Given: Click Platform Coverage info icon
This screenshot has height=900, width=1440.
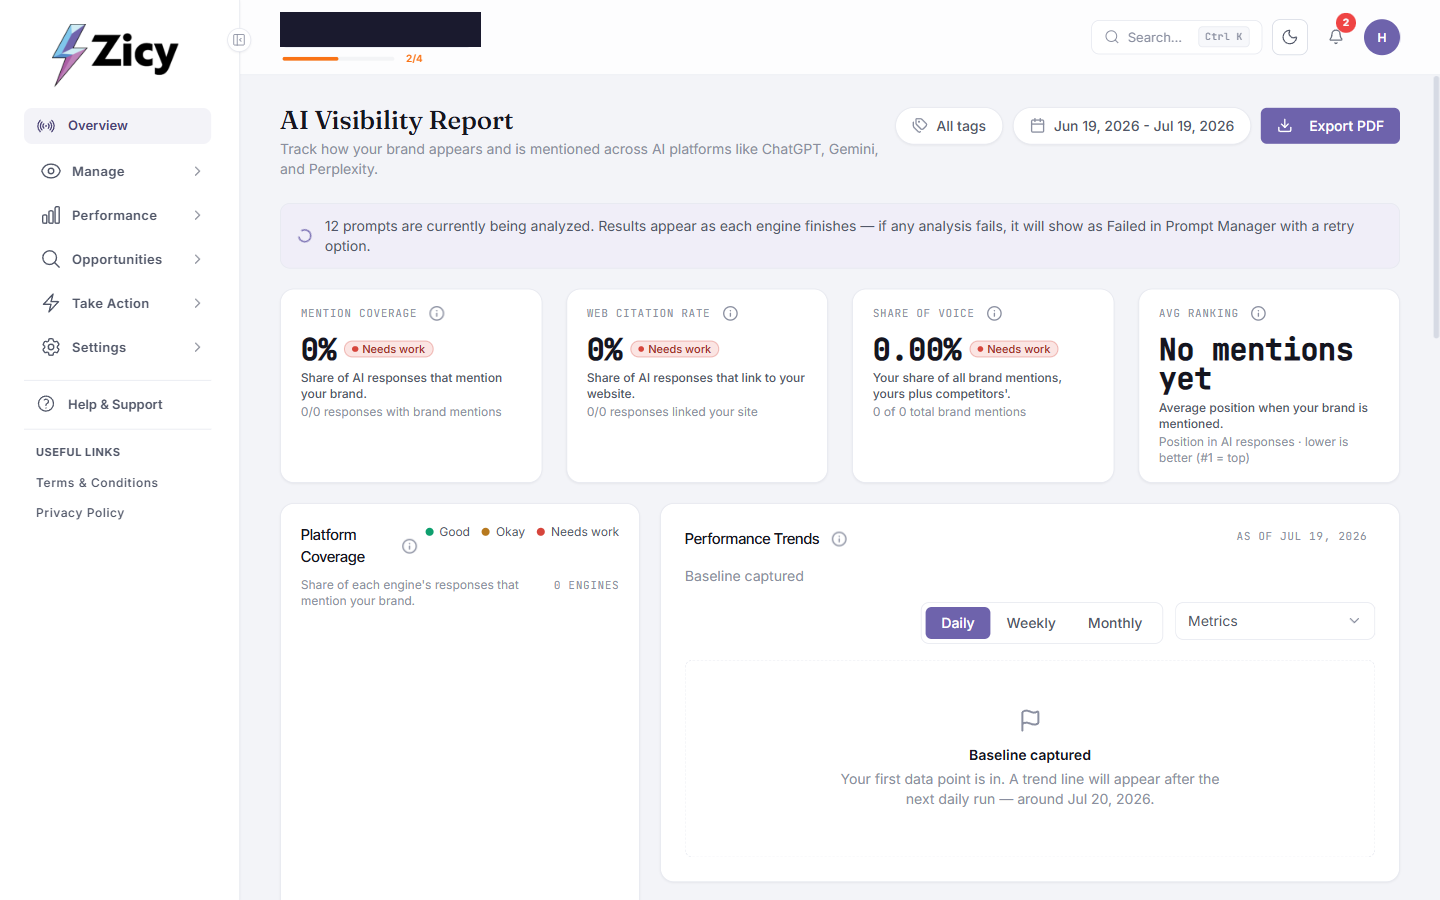Looking at the screenshot, I should point(409,546).
